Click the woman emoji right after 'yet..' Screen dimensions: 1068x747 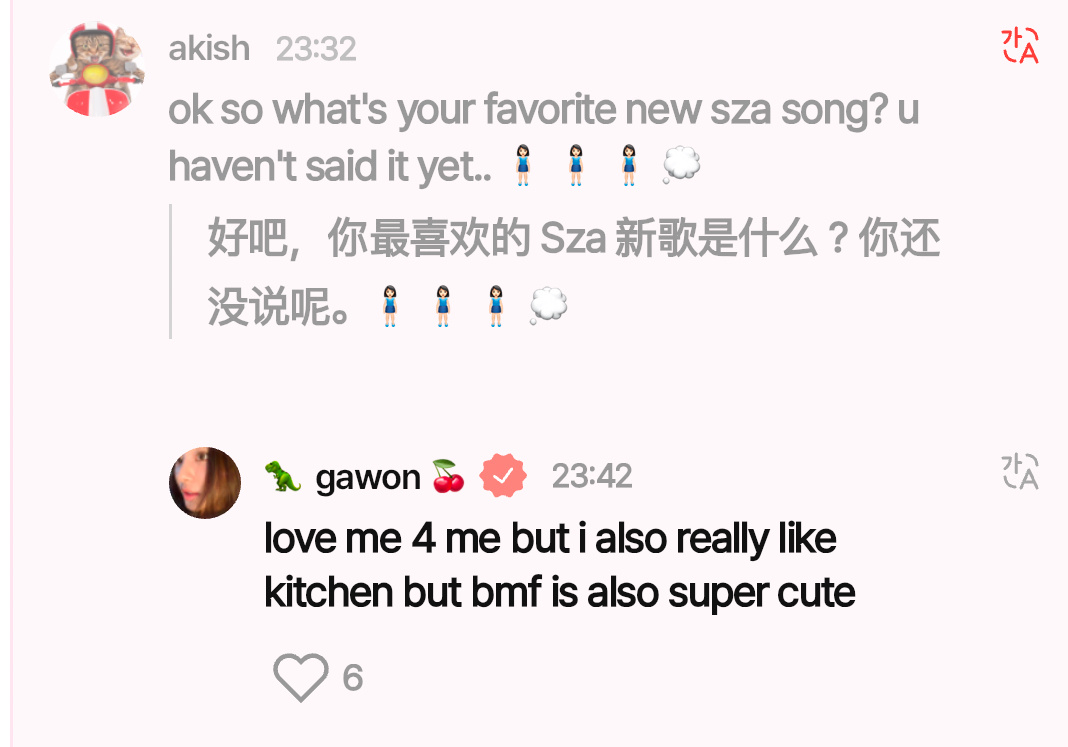coord(522,165)
